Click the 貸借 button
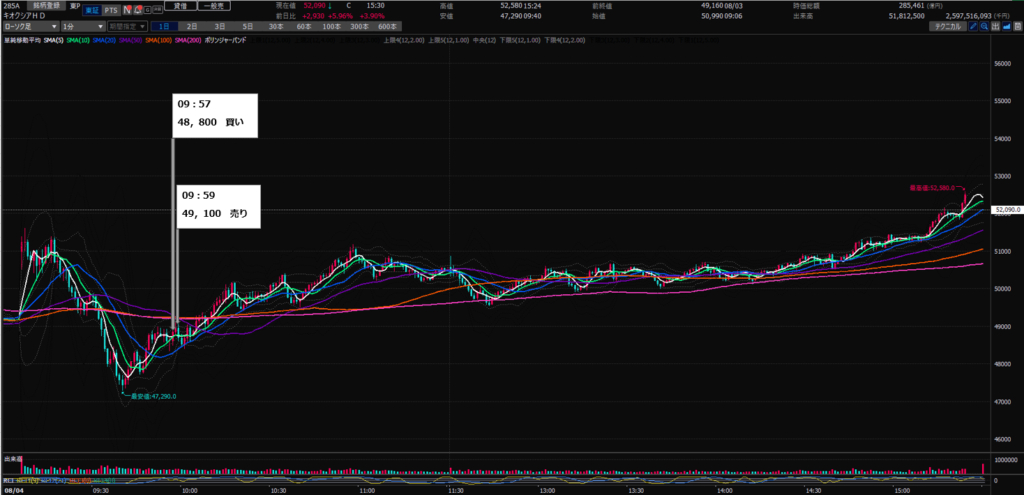 coord(180,6)
